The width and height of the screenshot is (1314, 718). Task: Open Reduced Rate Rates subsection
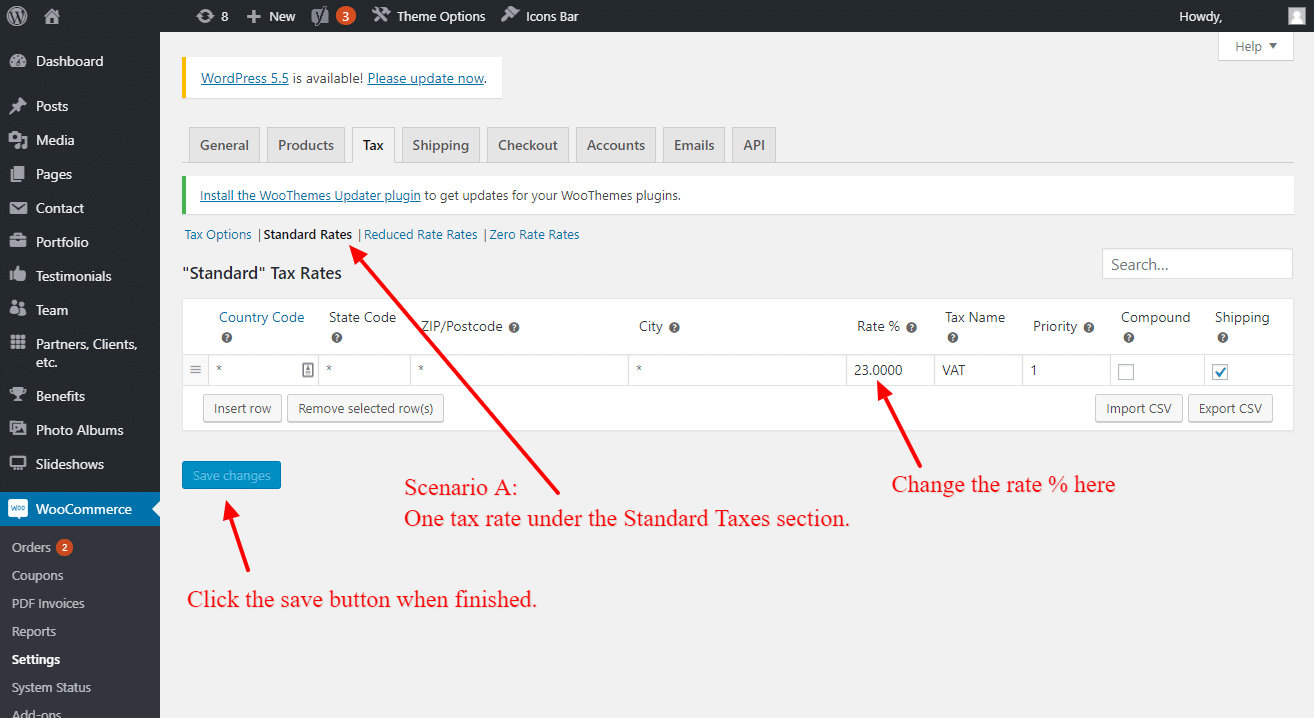tap(421, 235)
